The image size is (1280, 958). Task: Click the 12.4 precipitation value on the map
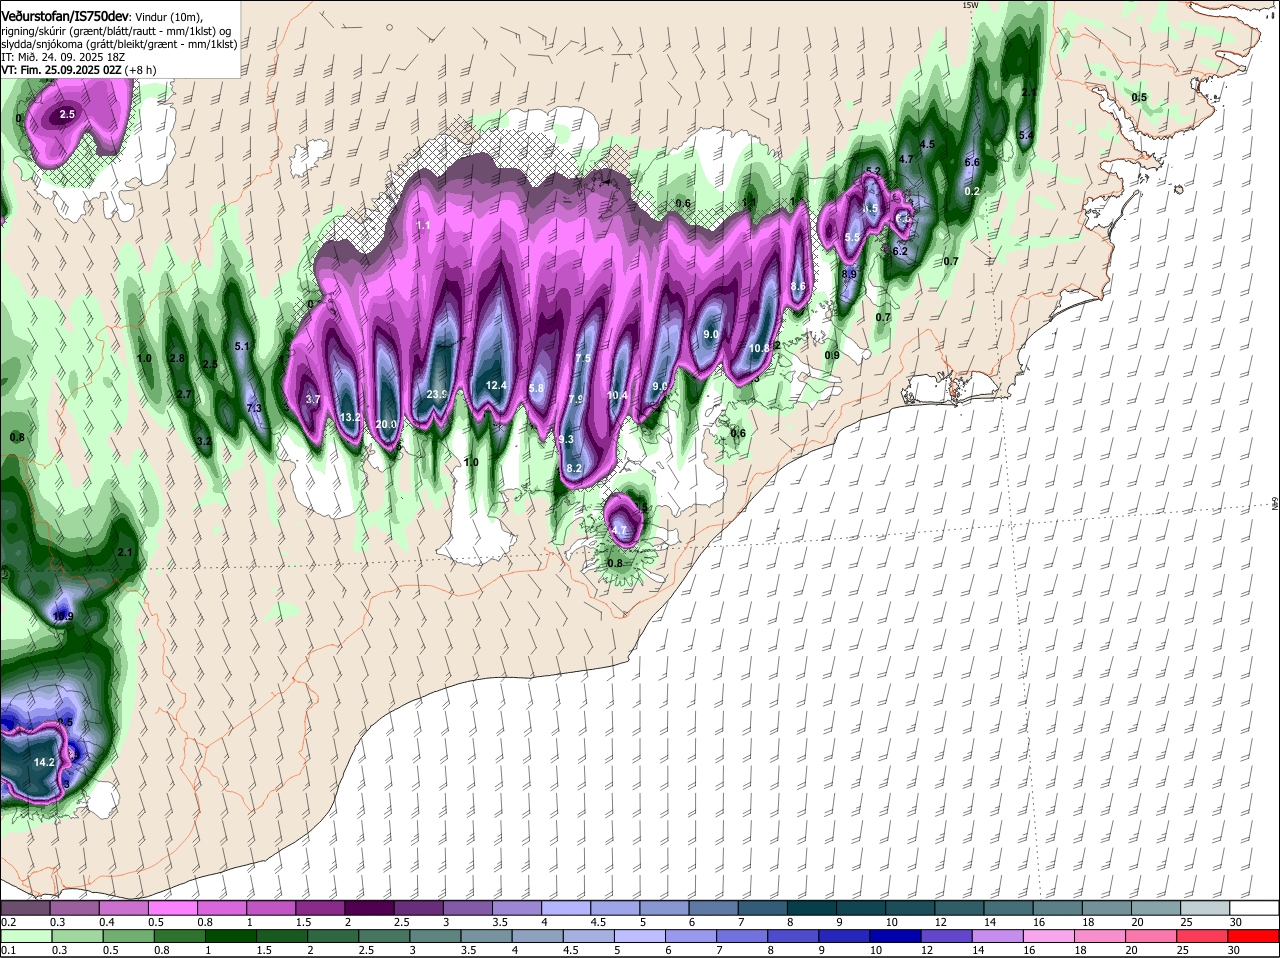pyautogui.click(x=497, y=385)
